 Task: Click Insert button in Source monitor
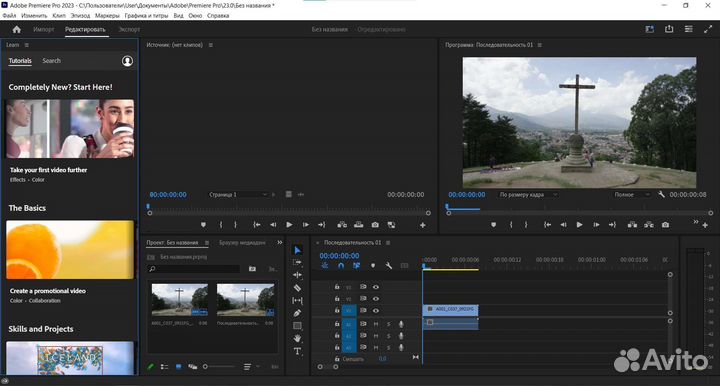tap(342, 225)
